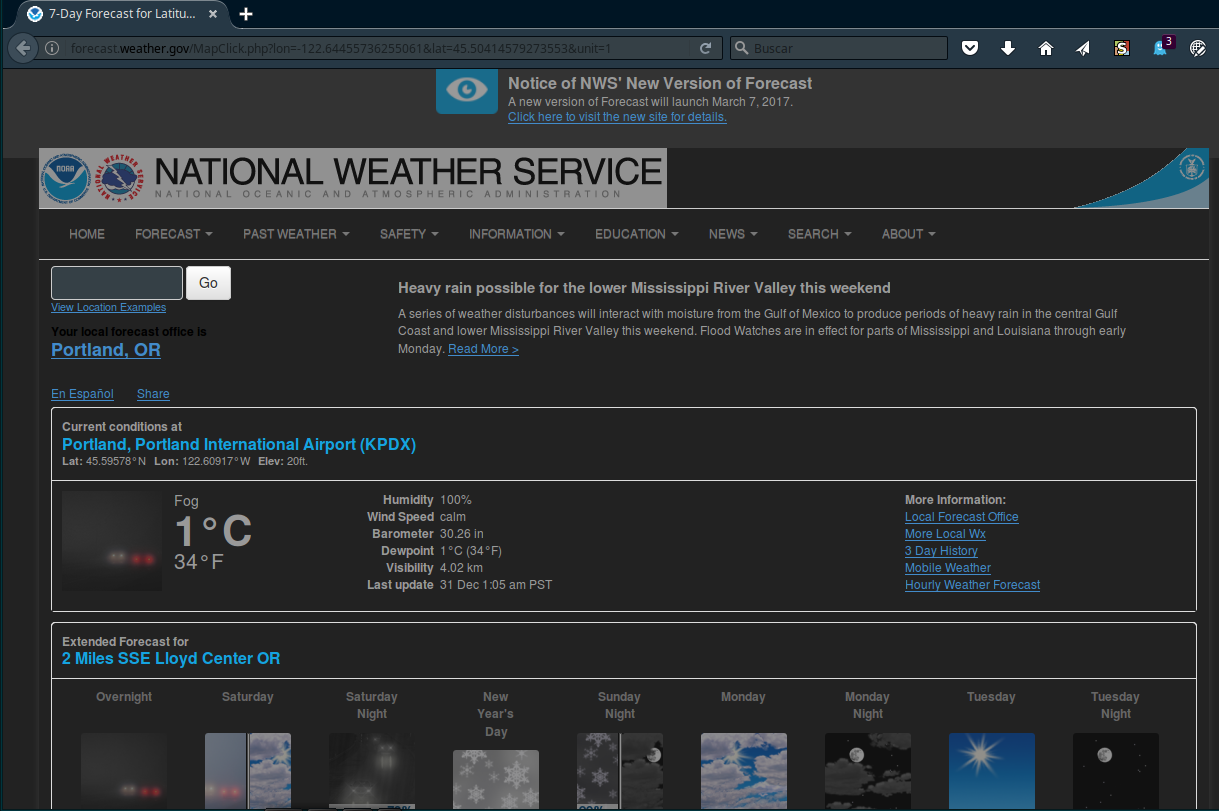
Task: Switch to the 7-Day Forecast browser tab
Action: 120,15
